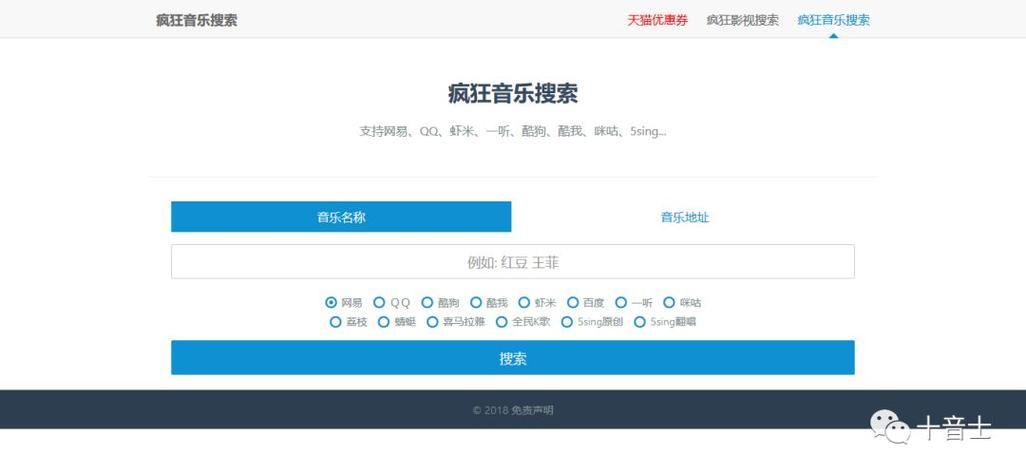The width and height of the screenshot is (1026, 474).
Task: Select the 虾米 radio button
Action: [524, 302]
